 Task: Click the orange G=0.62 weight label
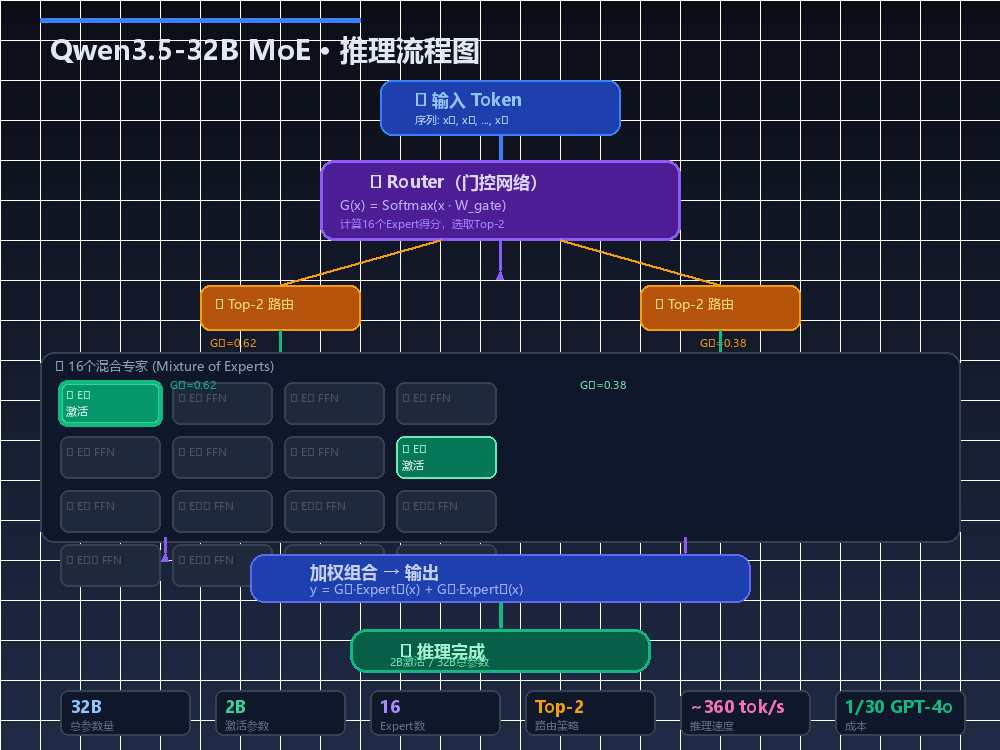(x=233, y=343)
